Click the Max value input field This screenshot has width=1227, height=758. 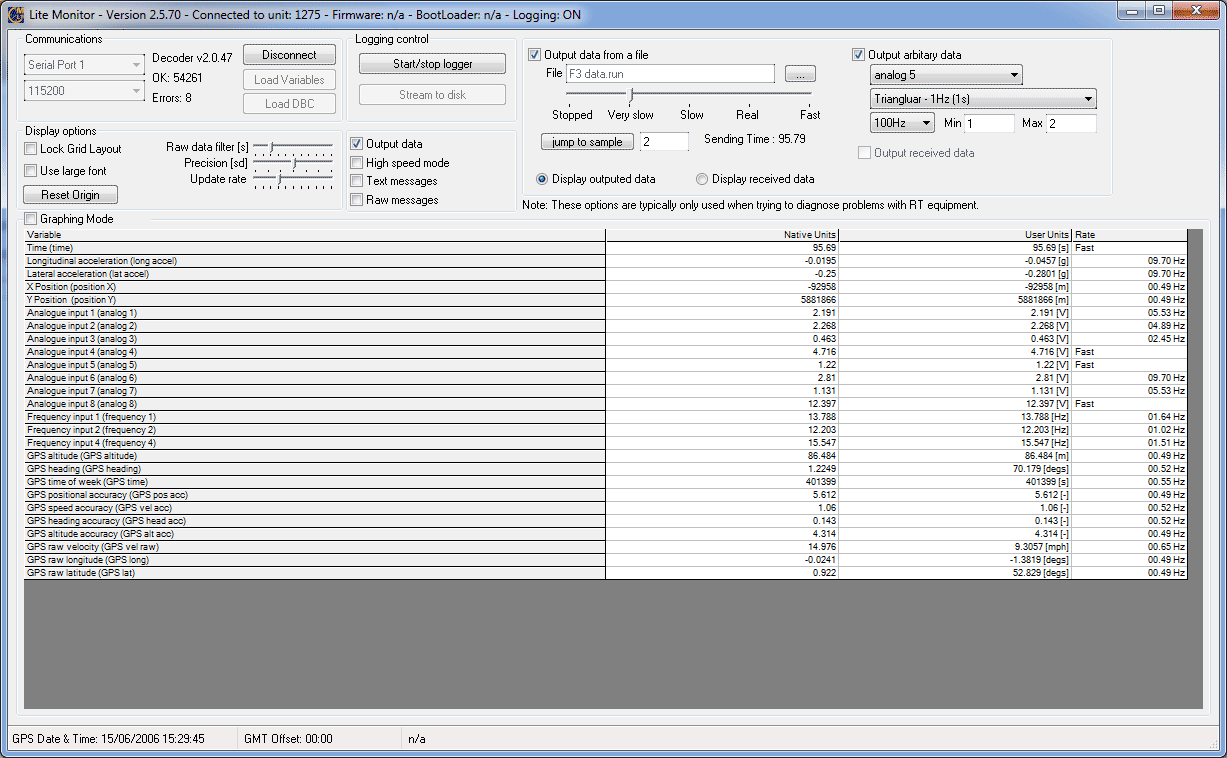click(x=1071, y=123)
